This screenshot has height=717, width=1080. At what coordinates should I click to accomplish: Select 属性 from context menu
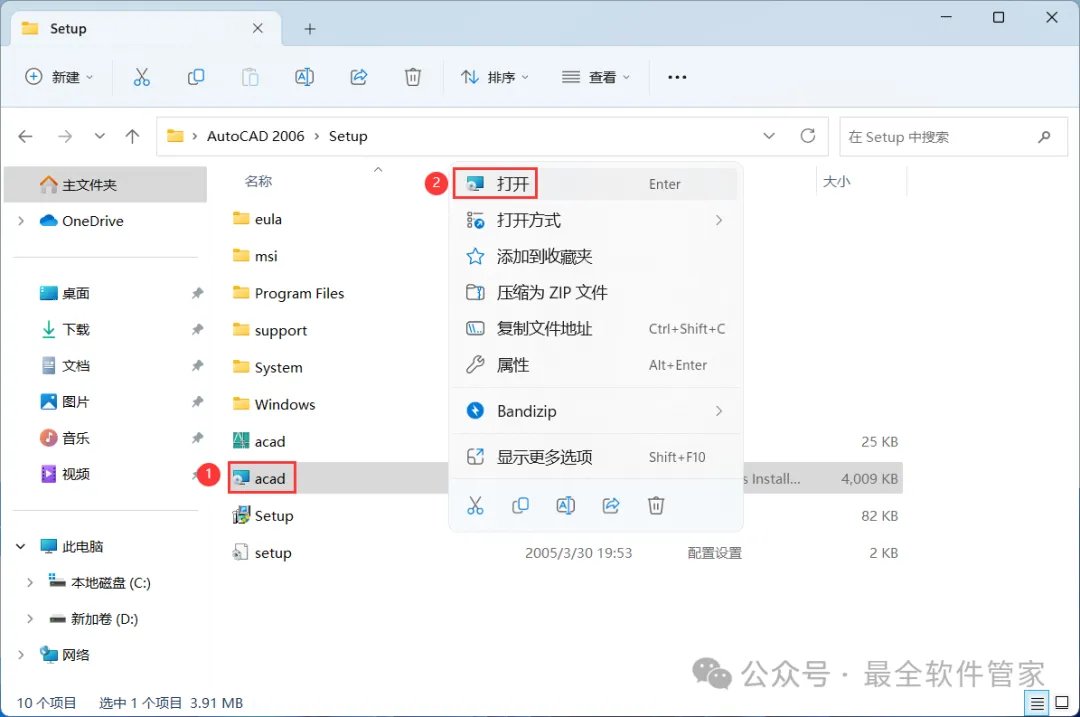pyautogui.click(x=596, y=365)
